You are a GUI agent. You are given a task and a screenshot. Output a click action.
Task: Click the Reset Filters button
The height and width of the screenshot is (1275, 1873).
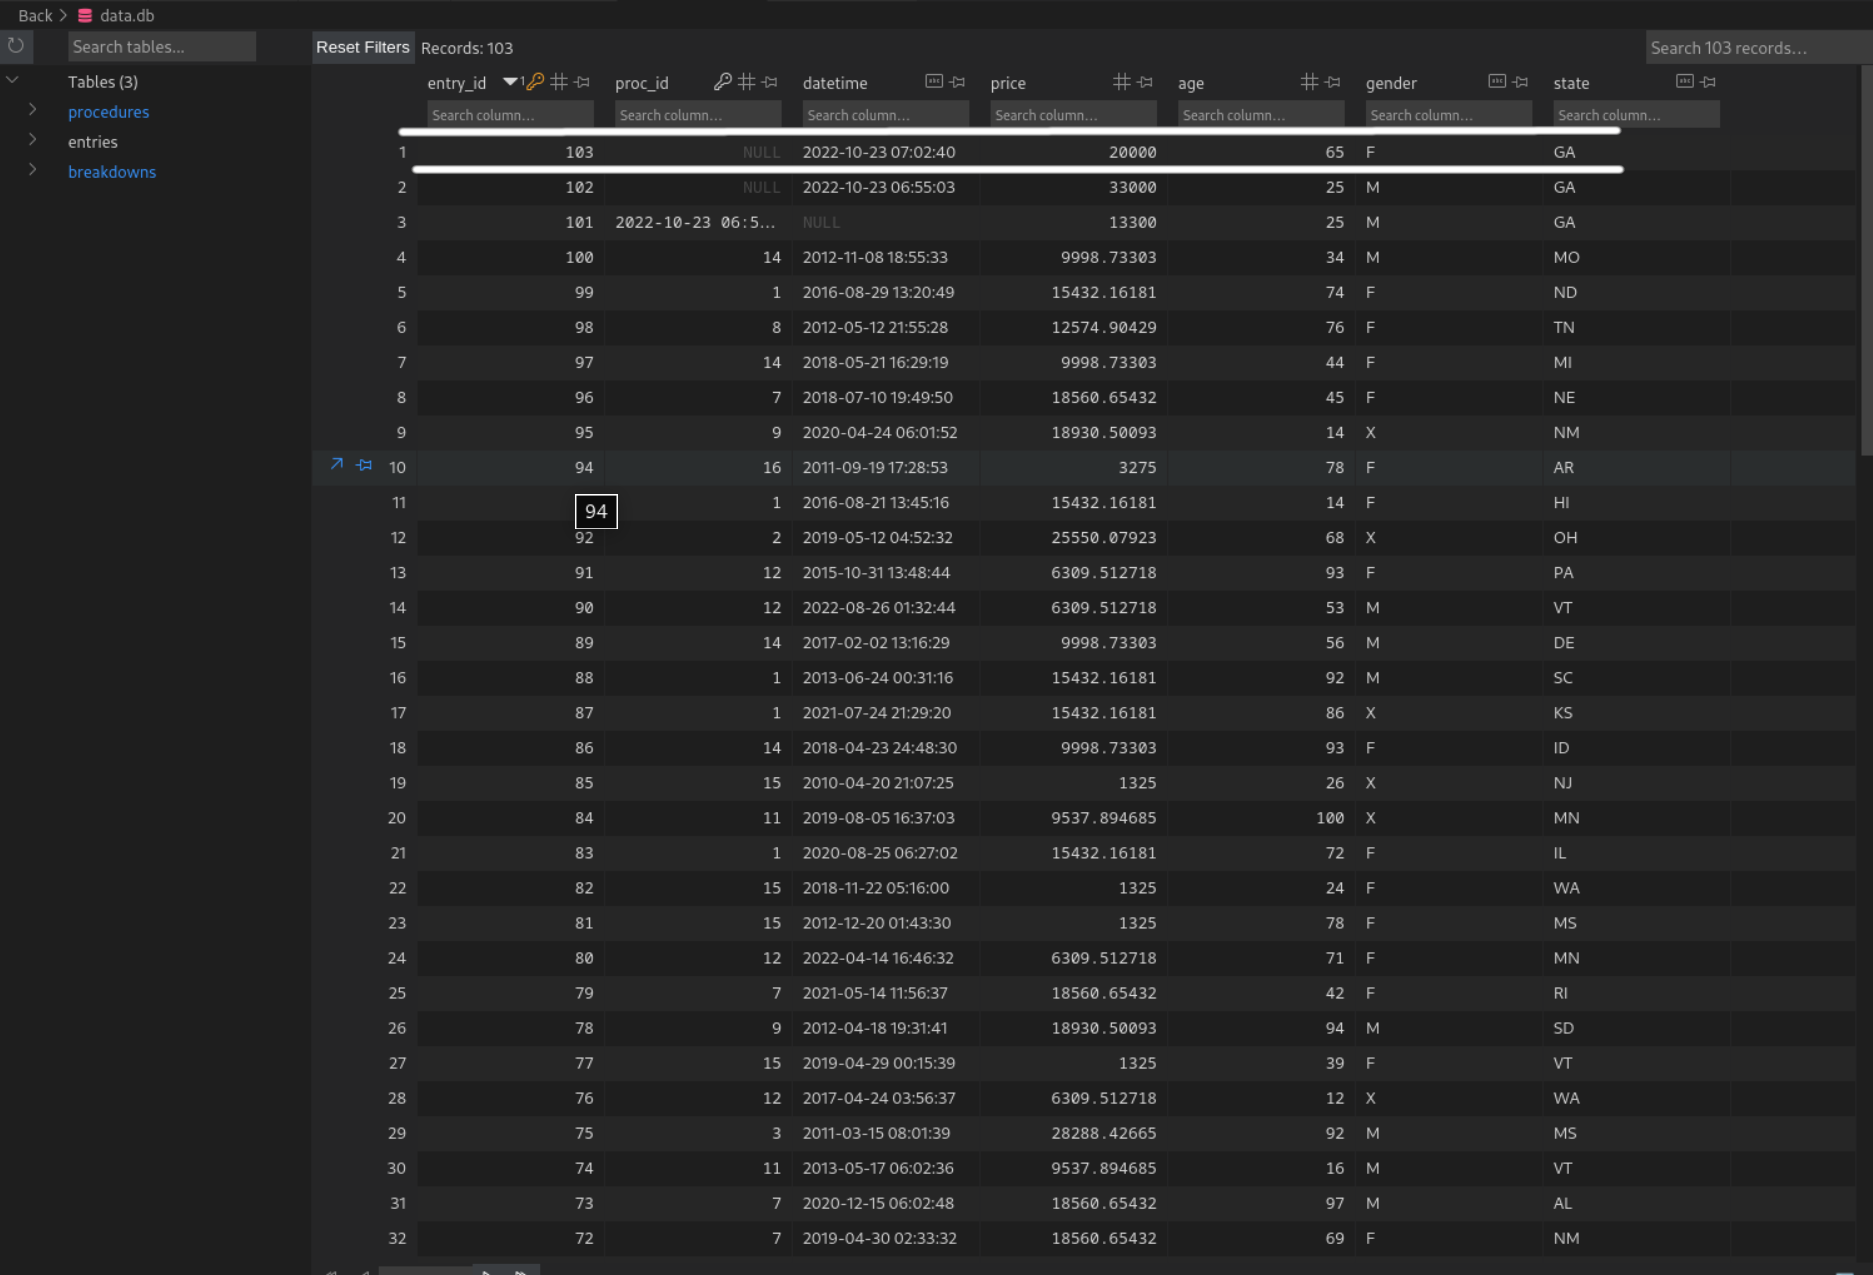point(363,47)
